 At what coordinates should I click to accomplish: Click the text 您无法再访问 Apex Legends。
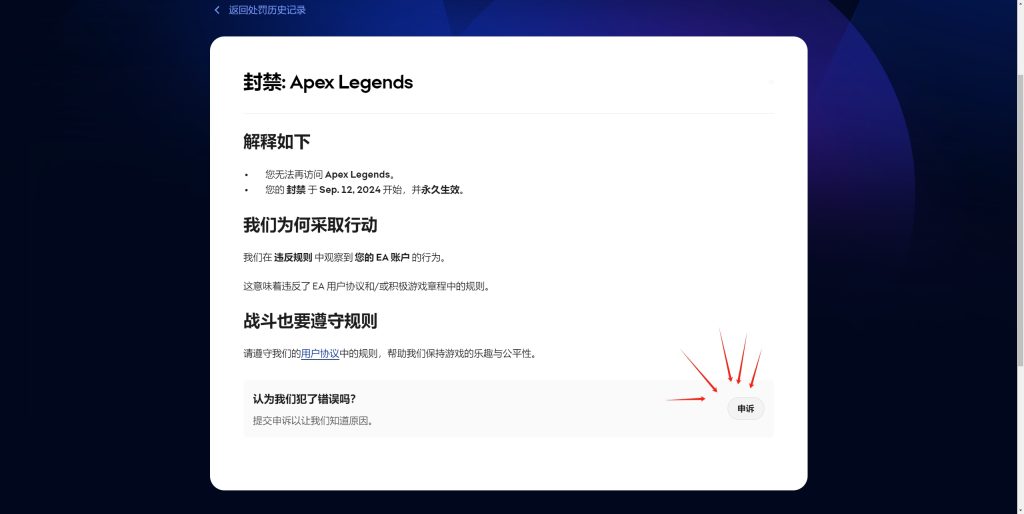click(x=330, y=174)
